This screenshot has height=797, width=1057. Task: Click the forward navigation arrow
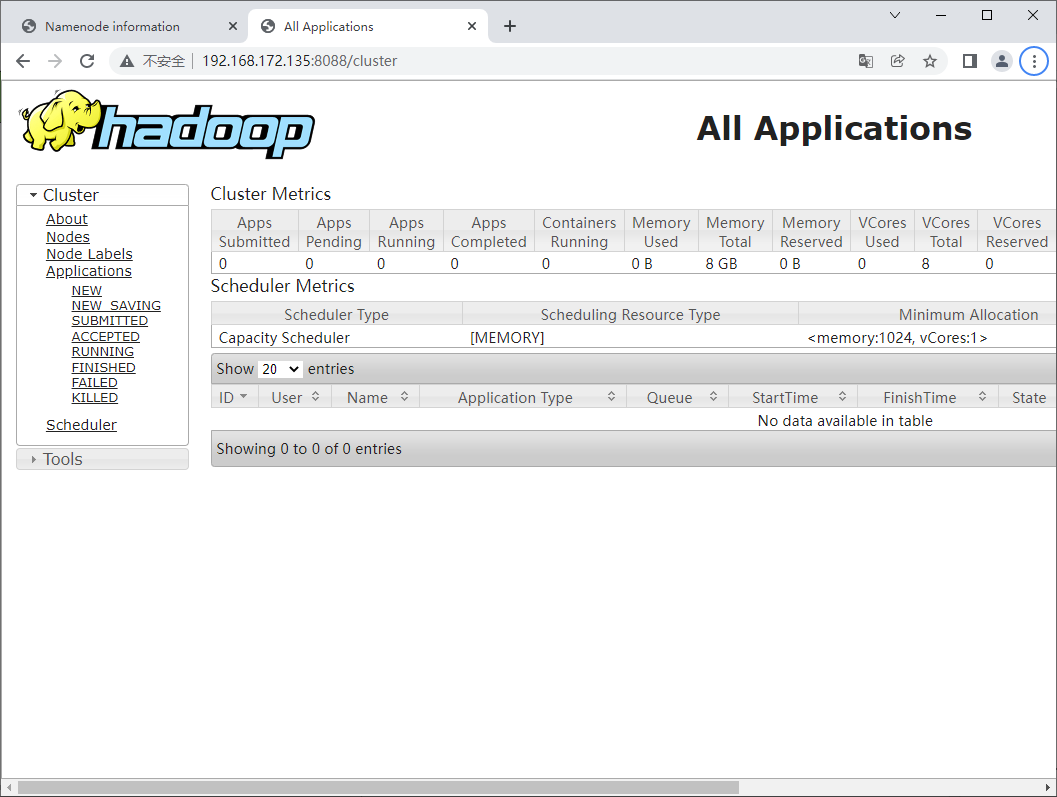(55, 61)
